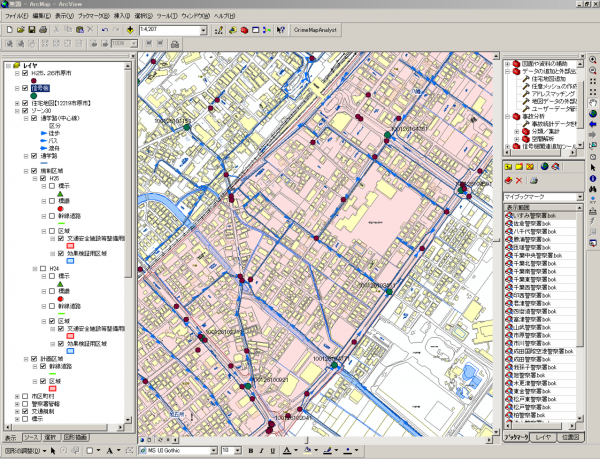Click the Save map document icon
The width and height of the screenshot is (600, 459).
pos(31,30)
